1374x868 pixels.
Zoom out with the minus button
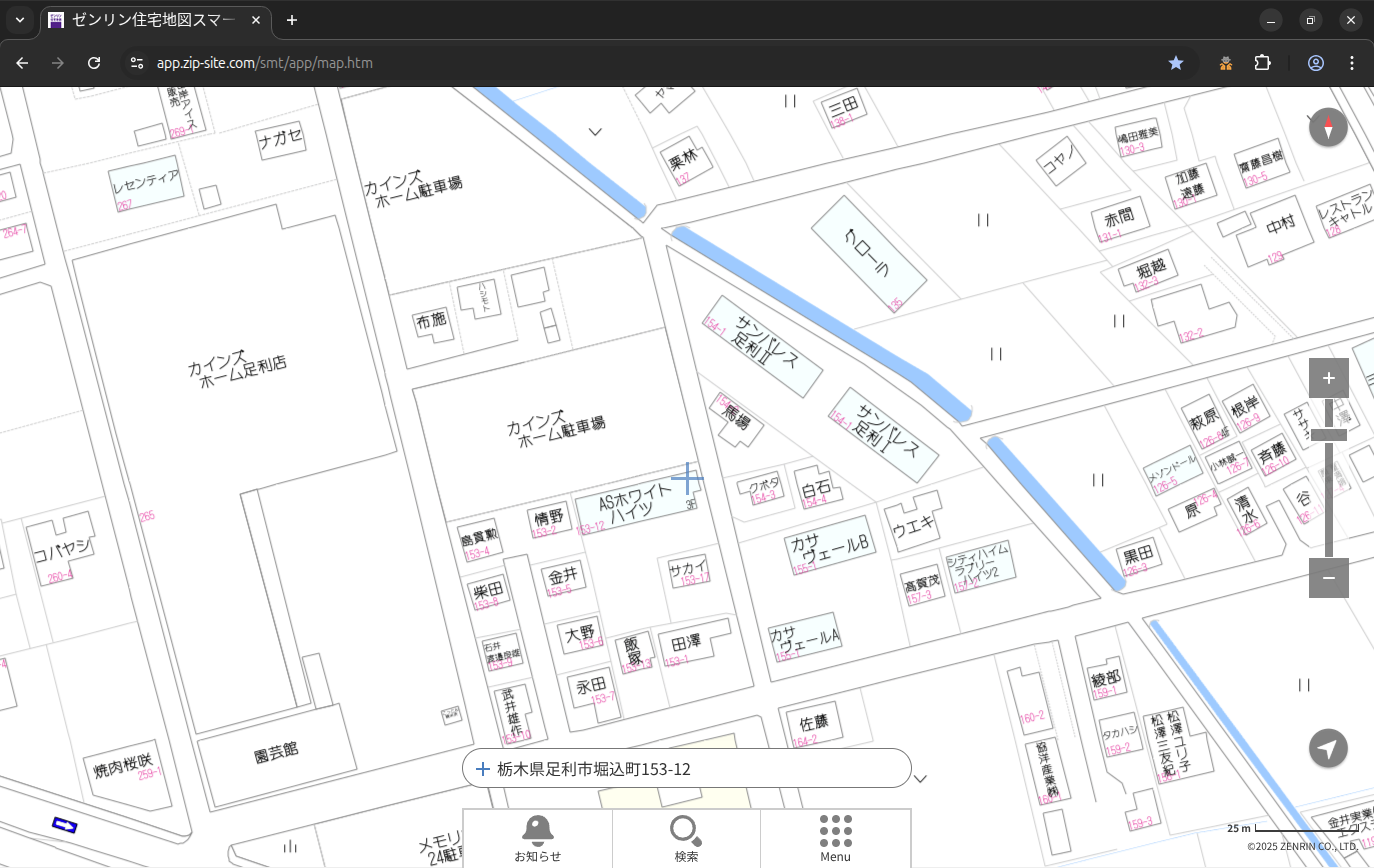click(x=1328, y=578)
